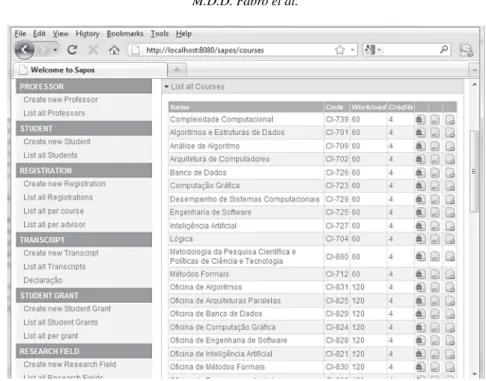The image size is (486, 381).
Task: Select the Welcome to Sapos tab
Action: 90,70
